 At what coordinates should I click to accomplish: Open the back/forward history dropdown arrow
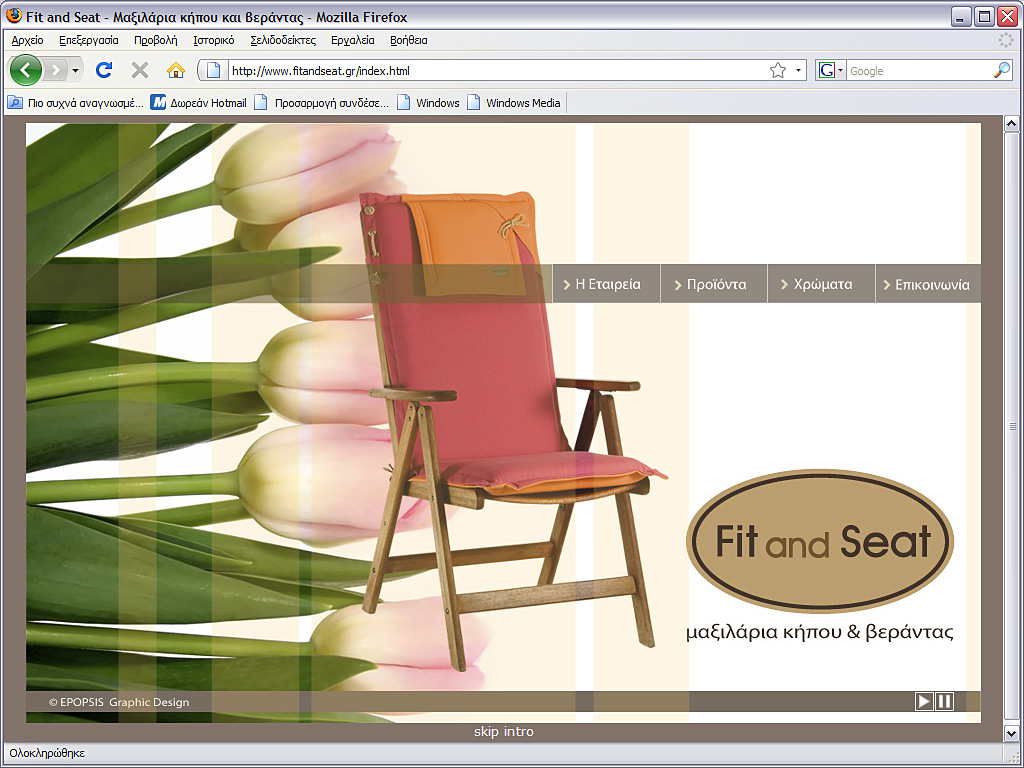76,71
